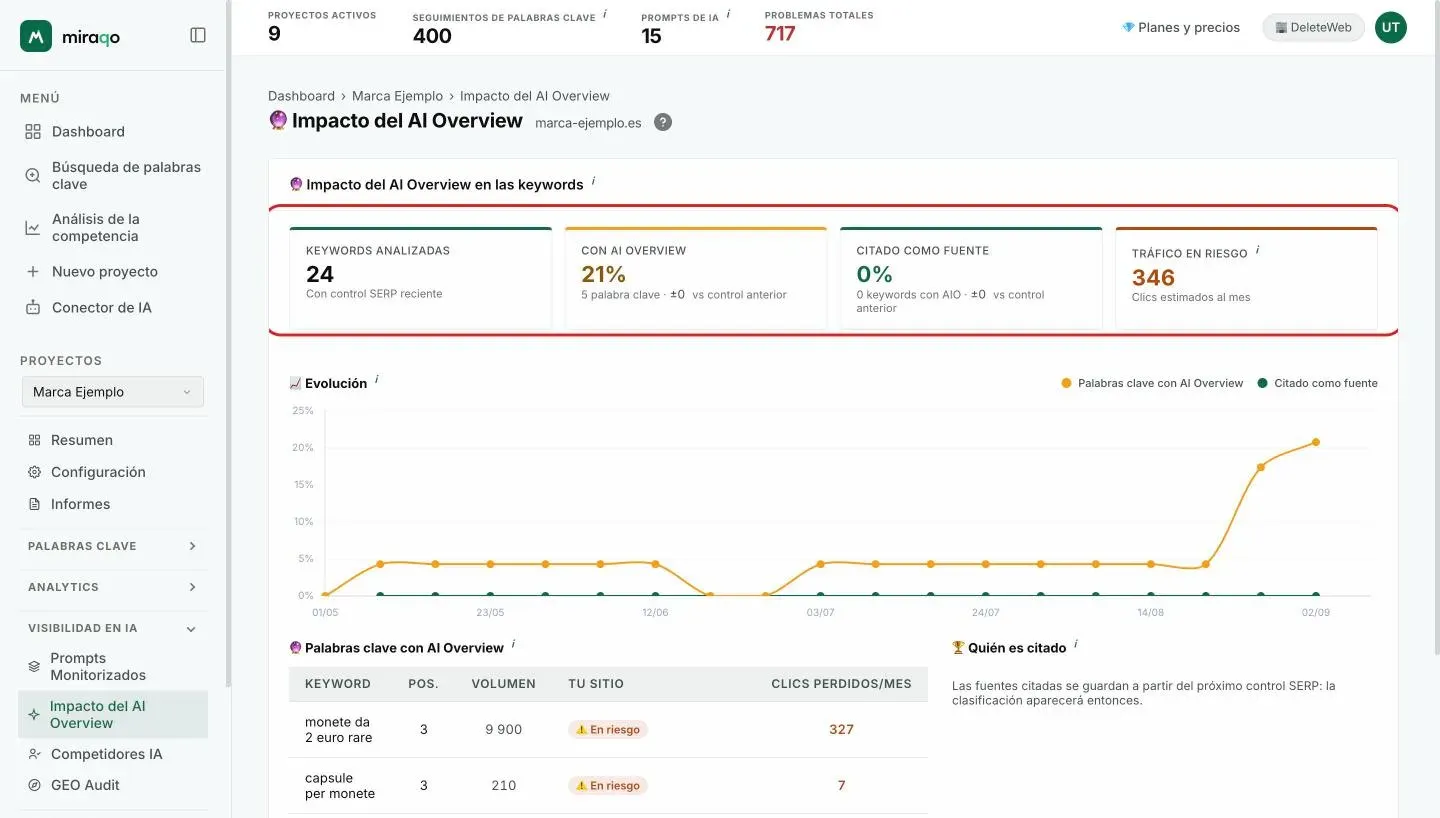Click the compass icon for GEO Audit

coord(35,785)
